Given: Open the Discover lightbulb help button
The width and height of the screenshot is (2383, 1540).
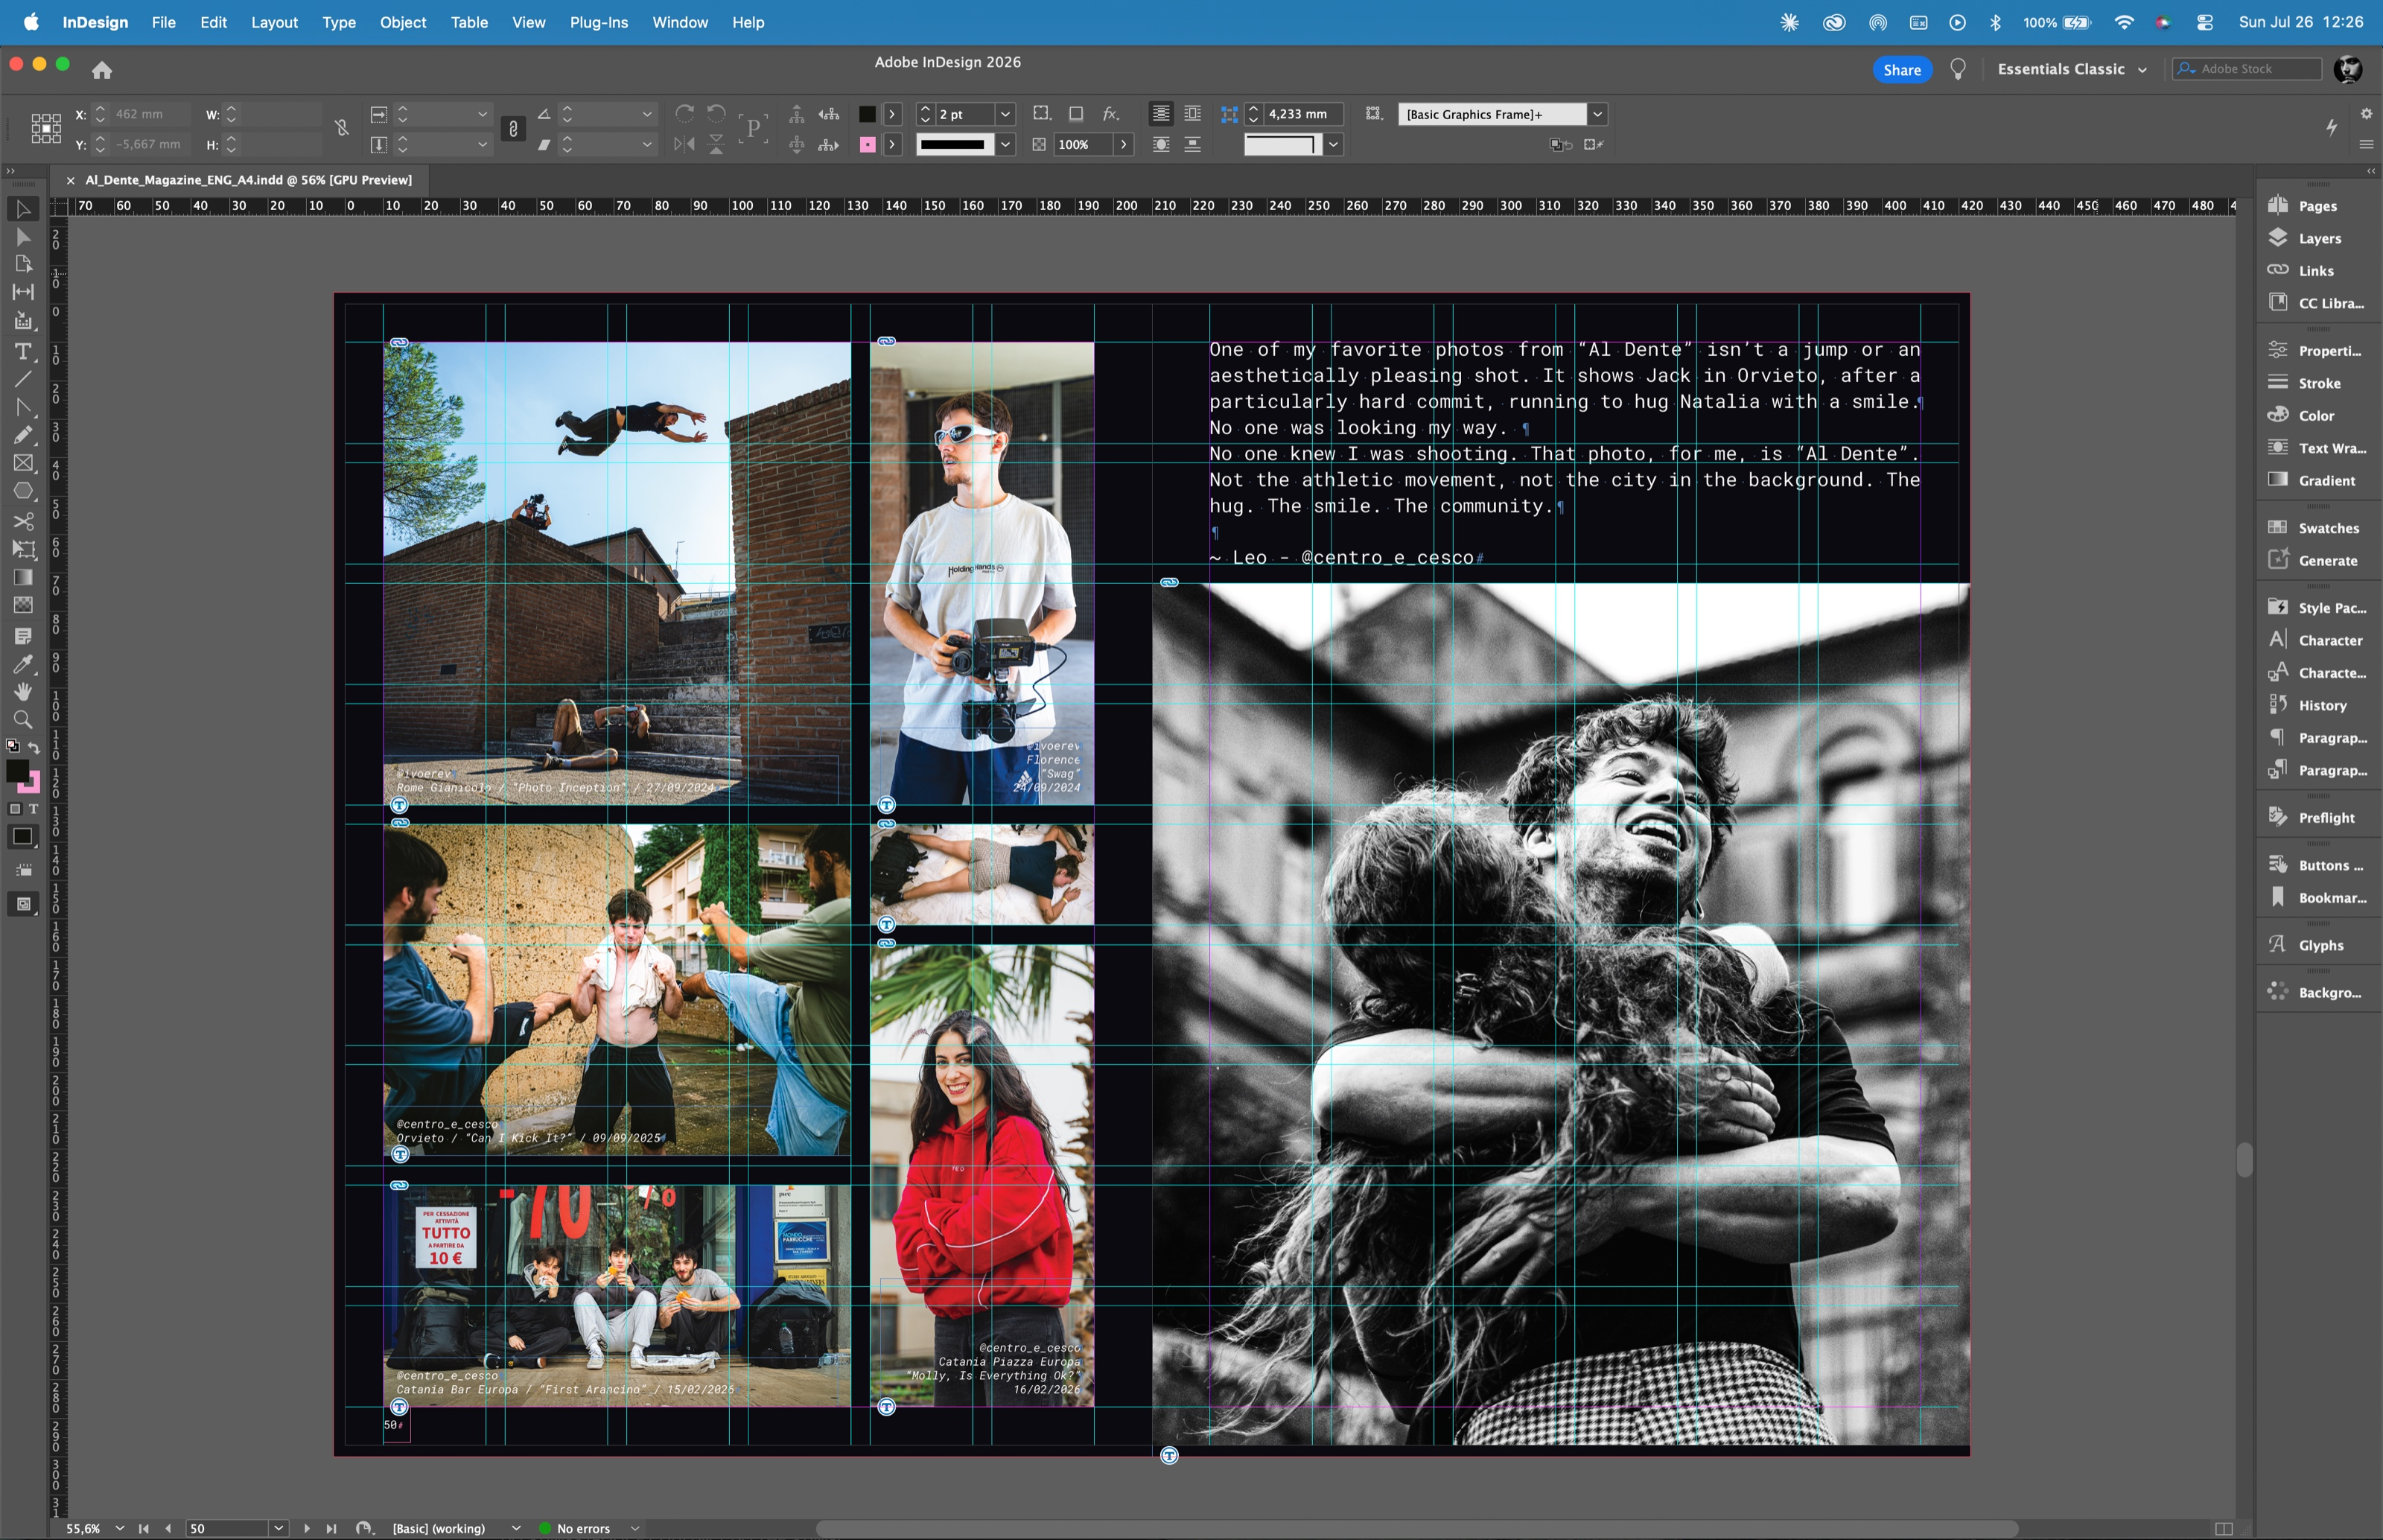Looking at the screenshot, I should click(1958, 69).
